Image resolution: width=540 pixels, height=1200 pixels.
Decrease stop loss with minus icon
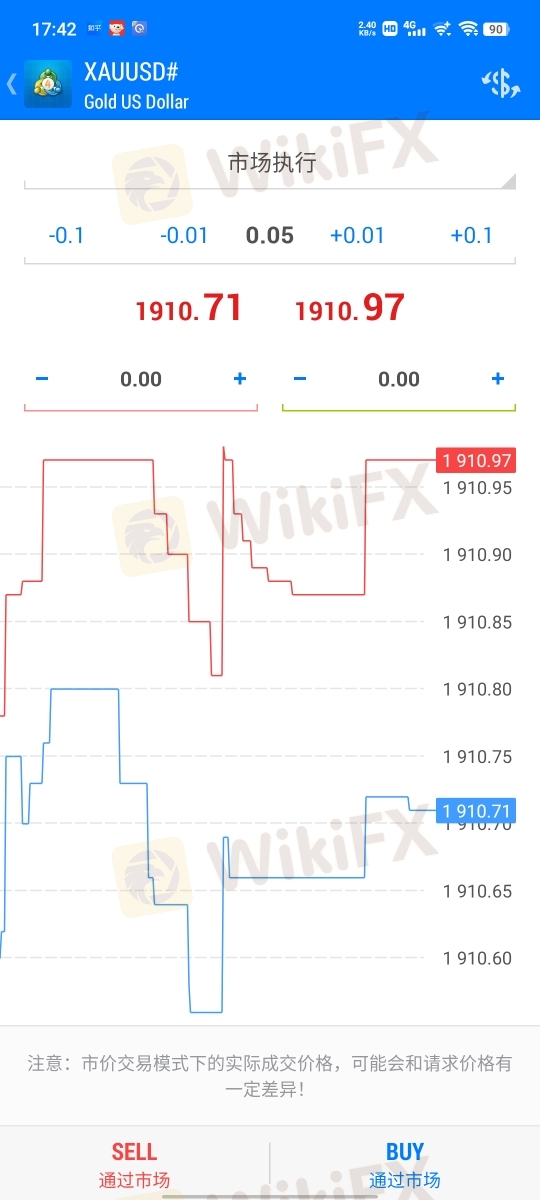coord(42,379)
